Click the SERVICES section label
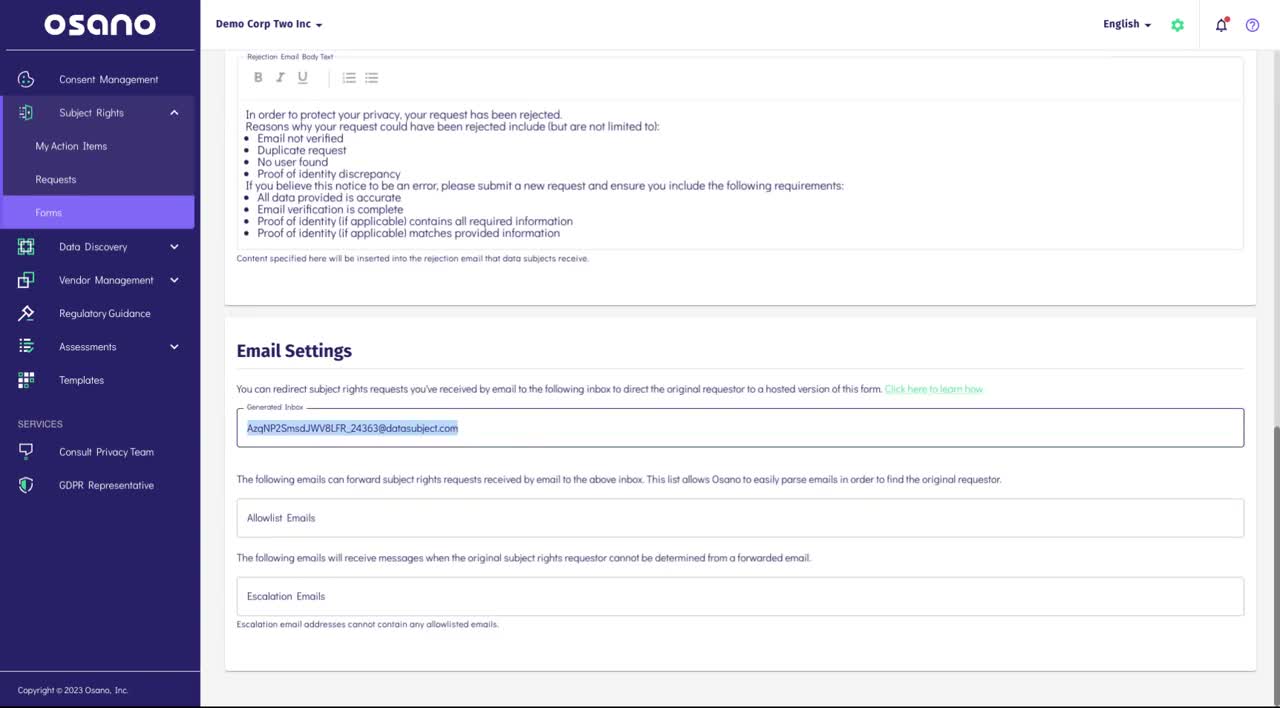This screenshot has height=708, width=1280. [40, 424]
